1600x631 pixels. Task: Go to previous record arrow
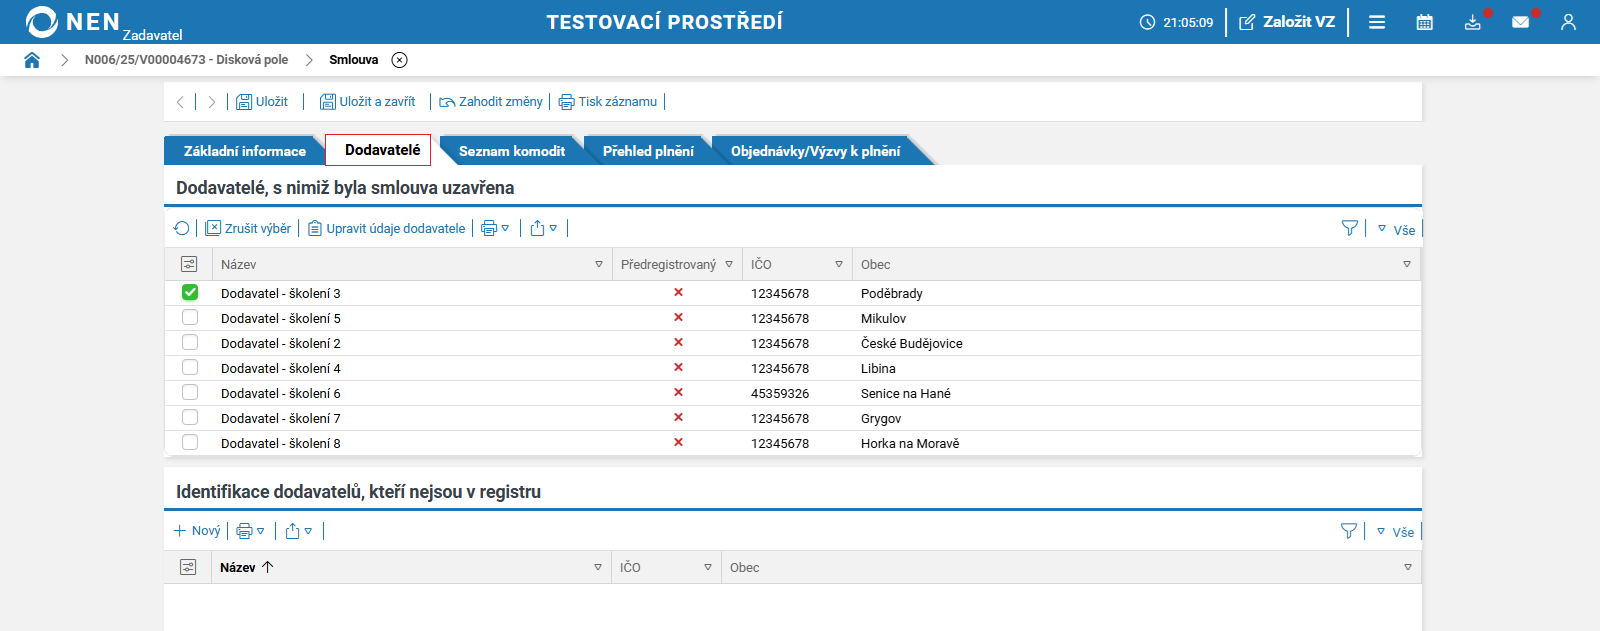point(180,102)
